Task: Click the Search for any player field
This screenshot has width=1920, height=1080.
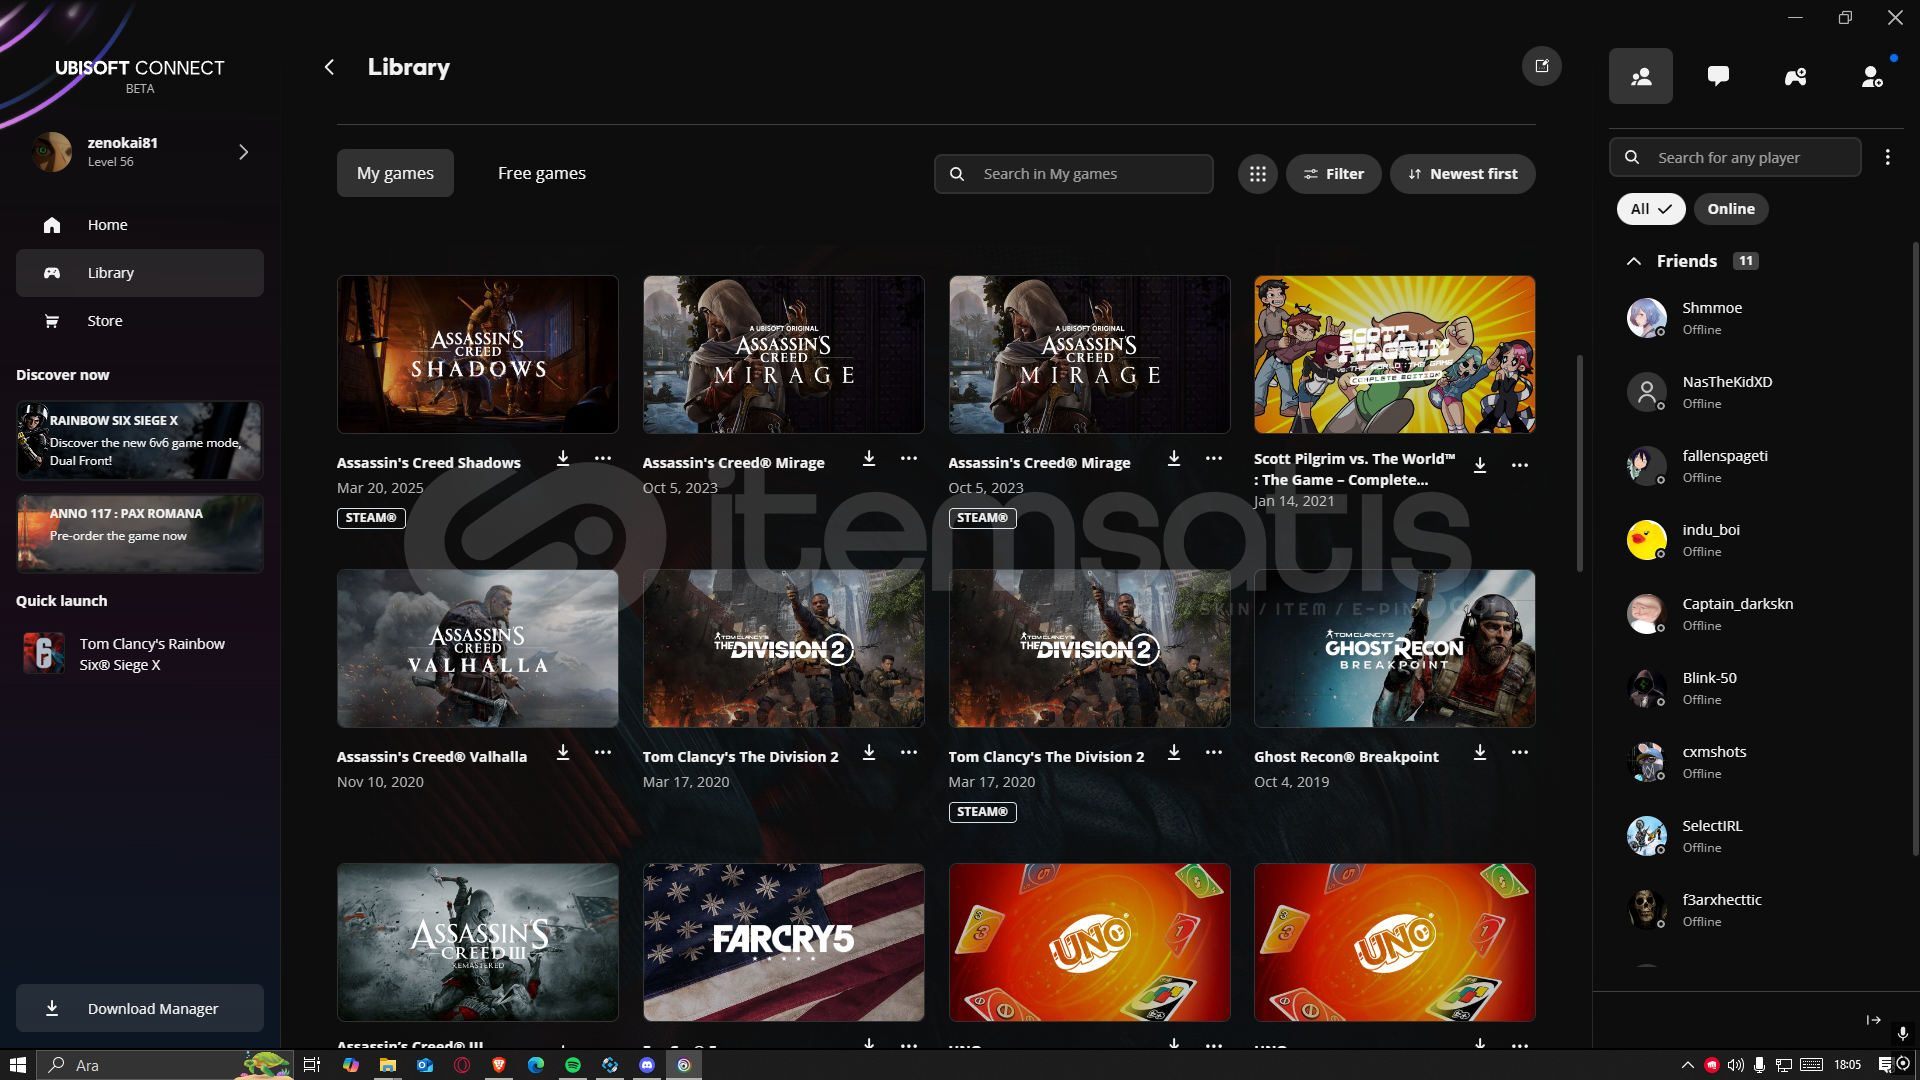Action: [1735, 157]
